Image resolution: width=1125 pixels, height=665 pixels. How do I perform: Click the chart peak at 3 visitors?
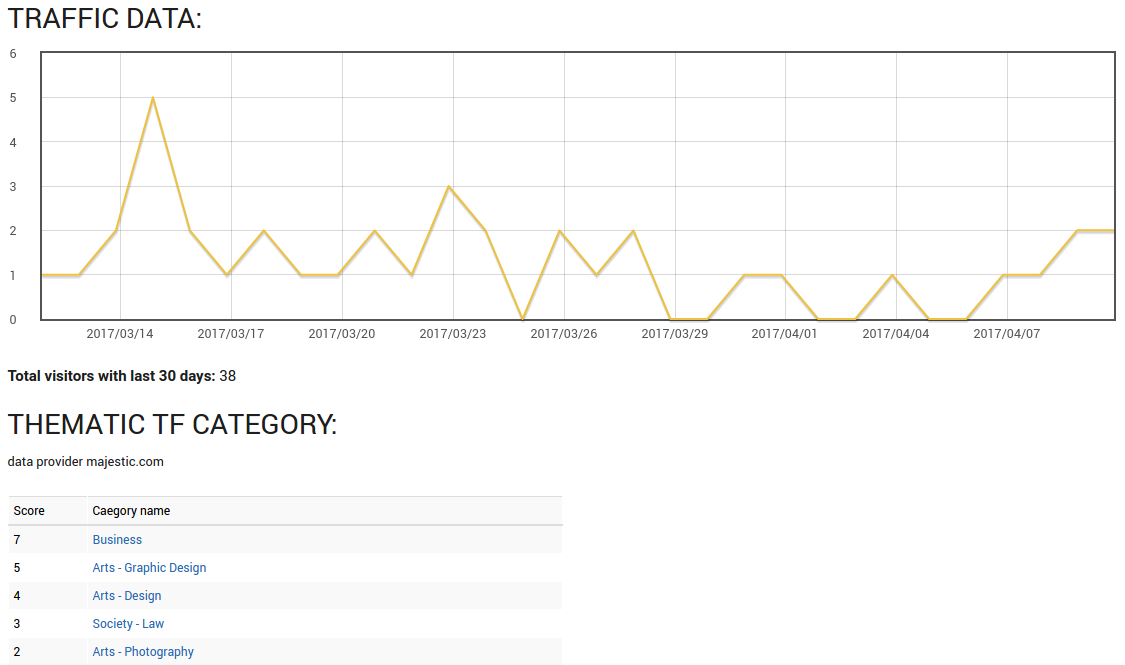tap(449, 187)
